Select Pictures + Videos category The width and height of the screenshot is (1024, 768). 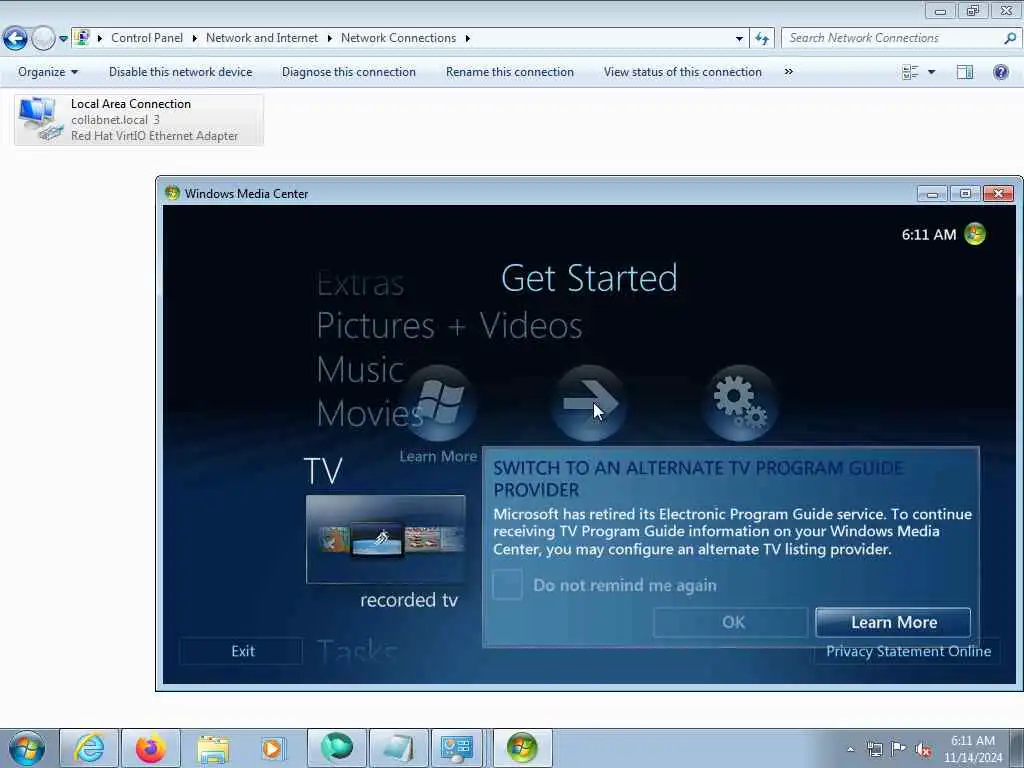click(x=449, y=325)
